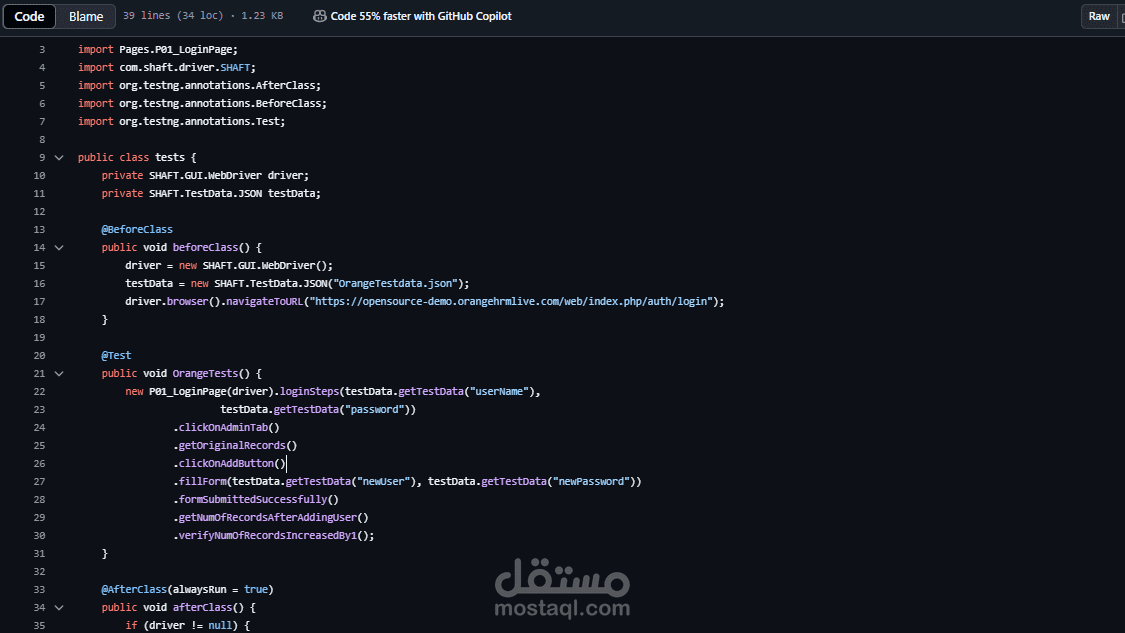Click '@AfterClass(alwaysRun = true)' annotation
The width and height of the screenshot is (1125, 633).
point(187,589)
